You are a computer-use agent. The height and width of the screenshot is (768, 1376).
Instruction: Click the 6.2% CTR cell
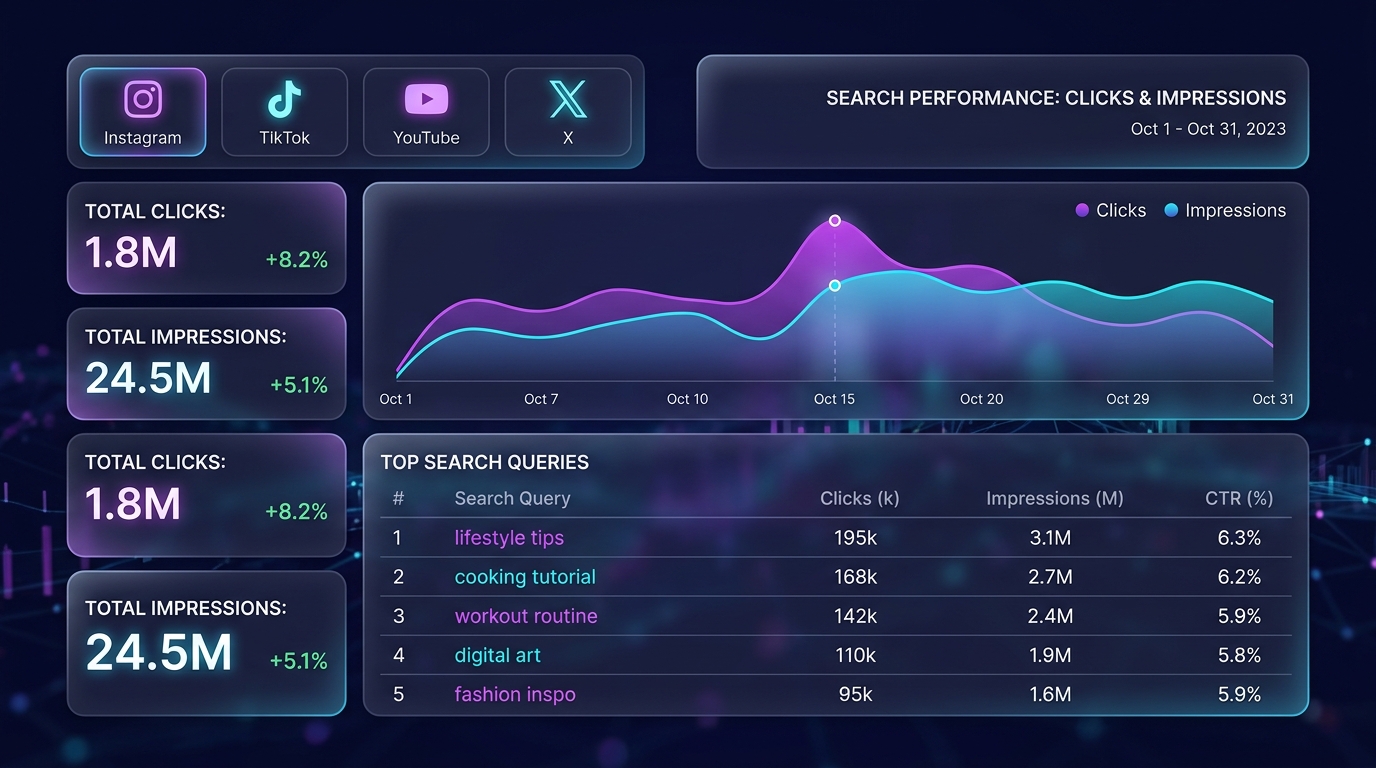[1239, 577]
